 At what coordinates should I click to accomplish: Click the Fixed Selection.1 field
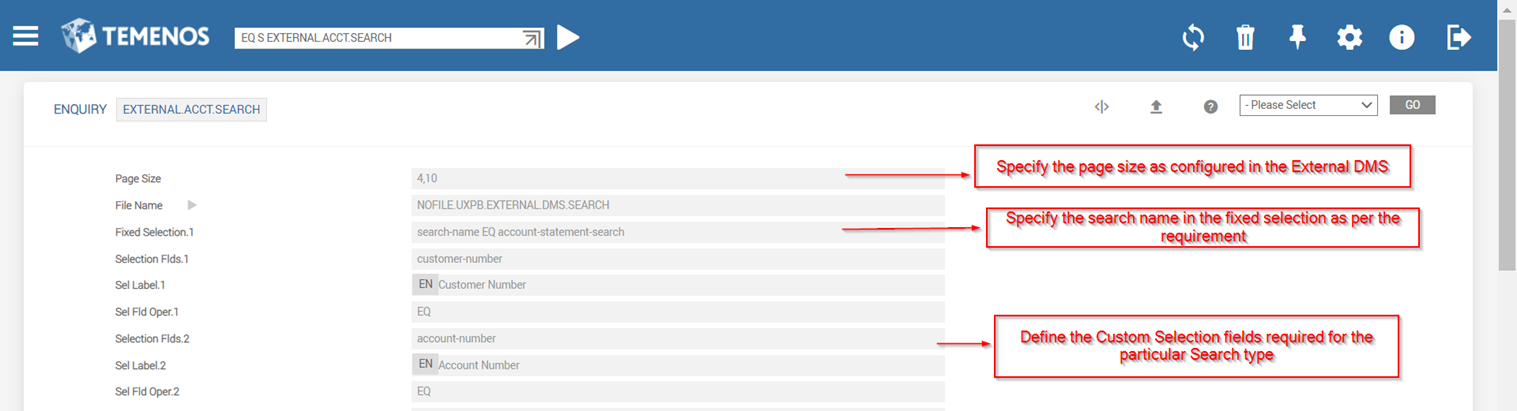pyautogui.click(x=677, y=232)
